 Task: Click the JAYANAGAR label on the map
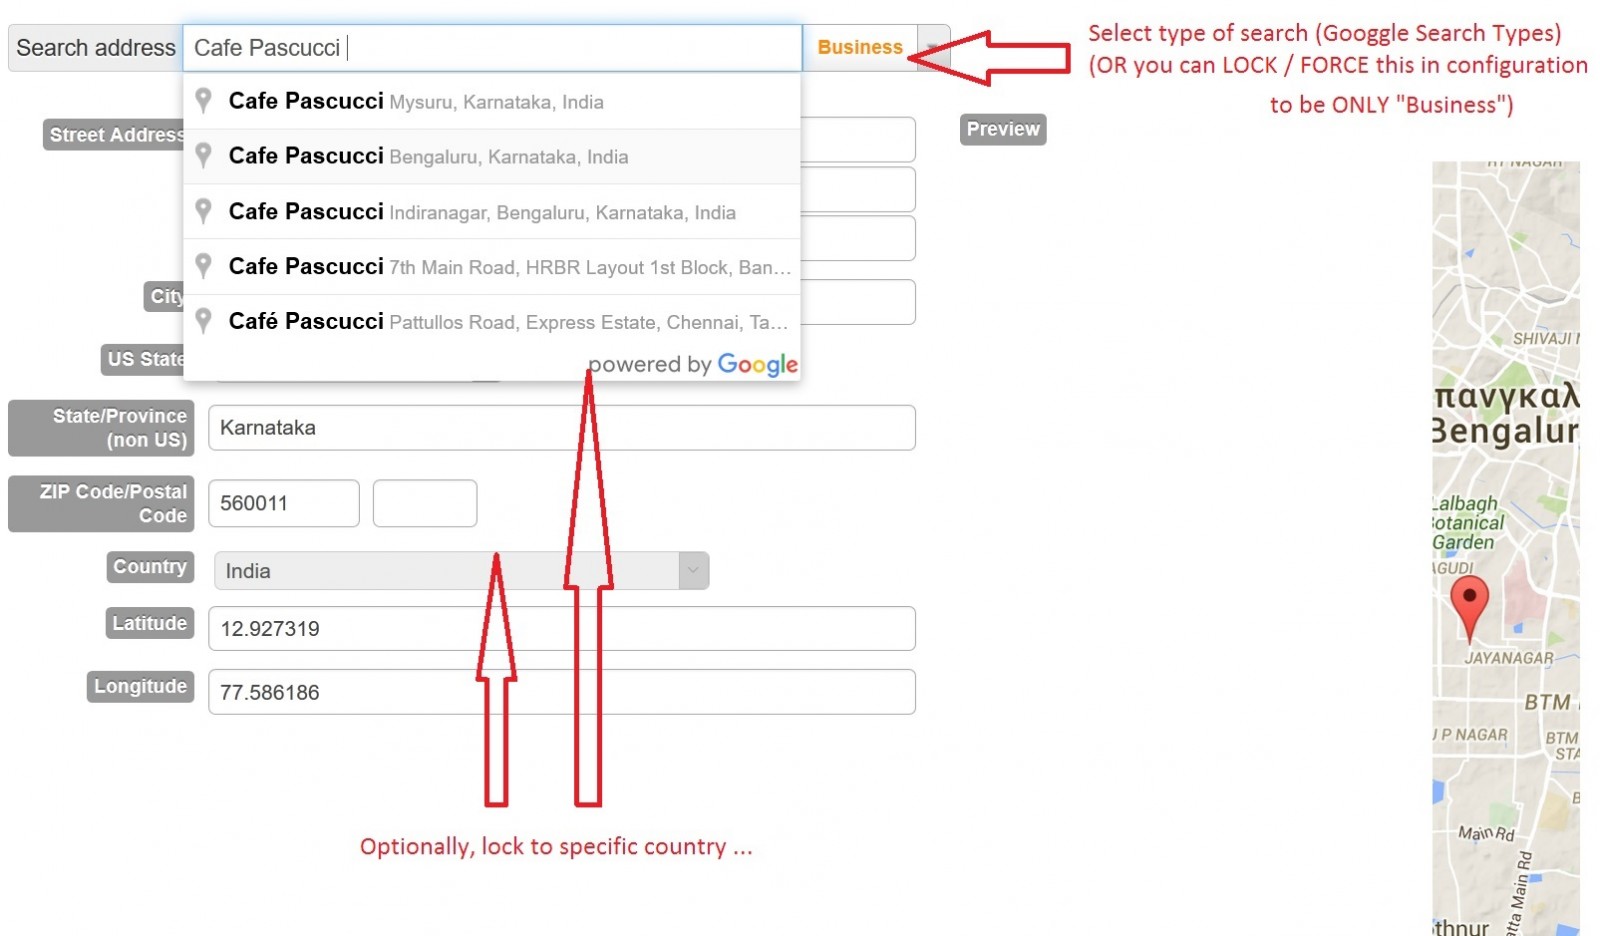pyautogui.click(x=1509, y=658)
